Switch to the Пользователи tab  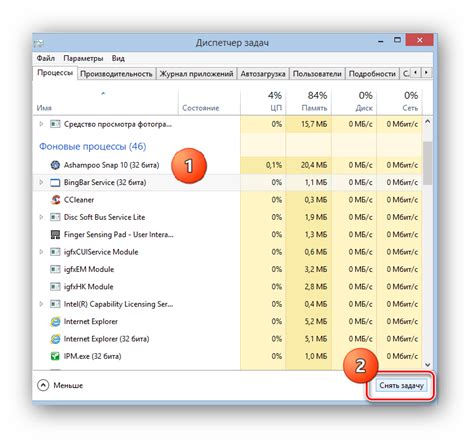[317, 74]
